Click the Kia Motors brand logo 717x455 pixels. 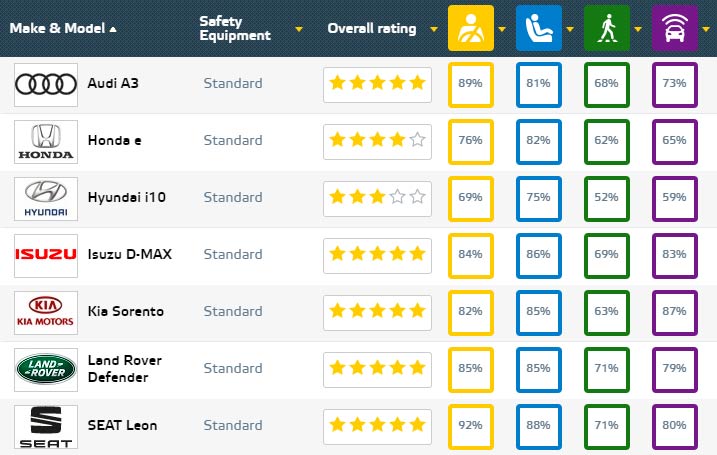[46, 312]
